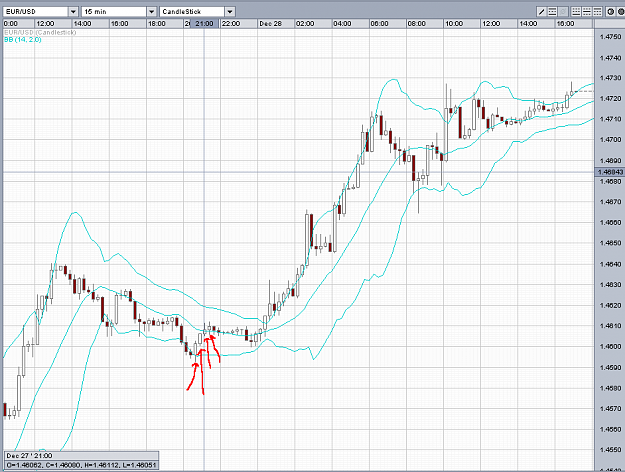
Task: Click the layout icon with solid top line
Action: pyautogui.click(x=597, y=12)
